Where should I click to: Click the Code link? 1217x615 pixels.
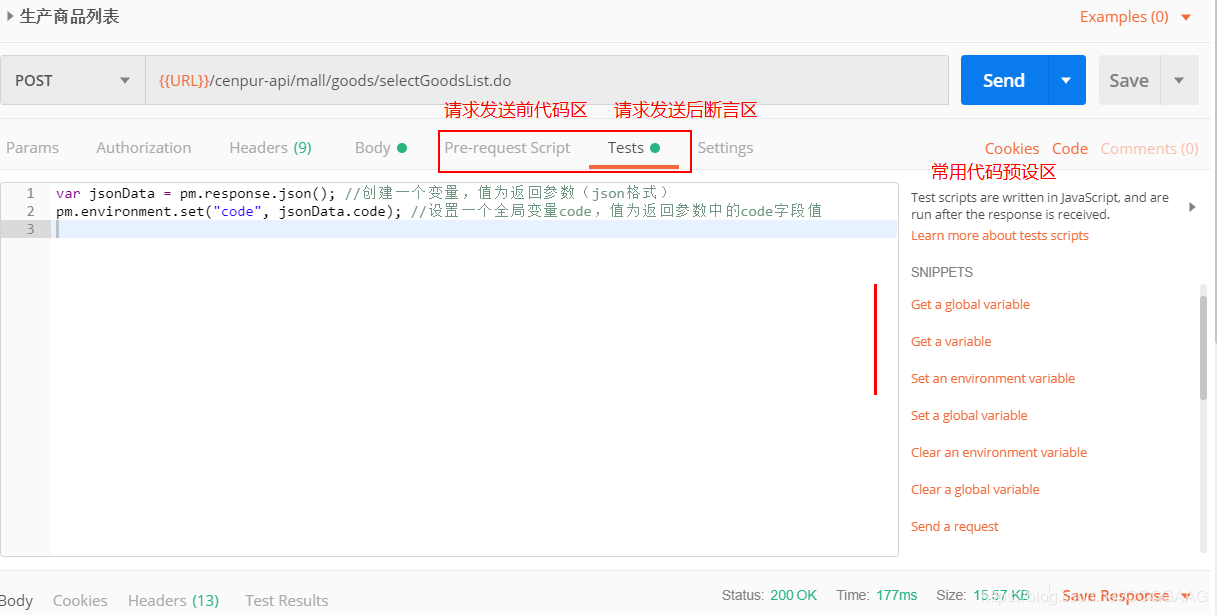pos(1070,149)
